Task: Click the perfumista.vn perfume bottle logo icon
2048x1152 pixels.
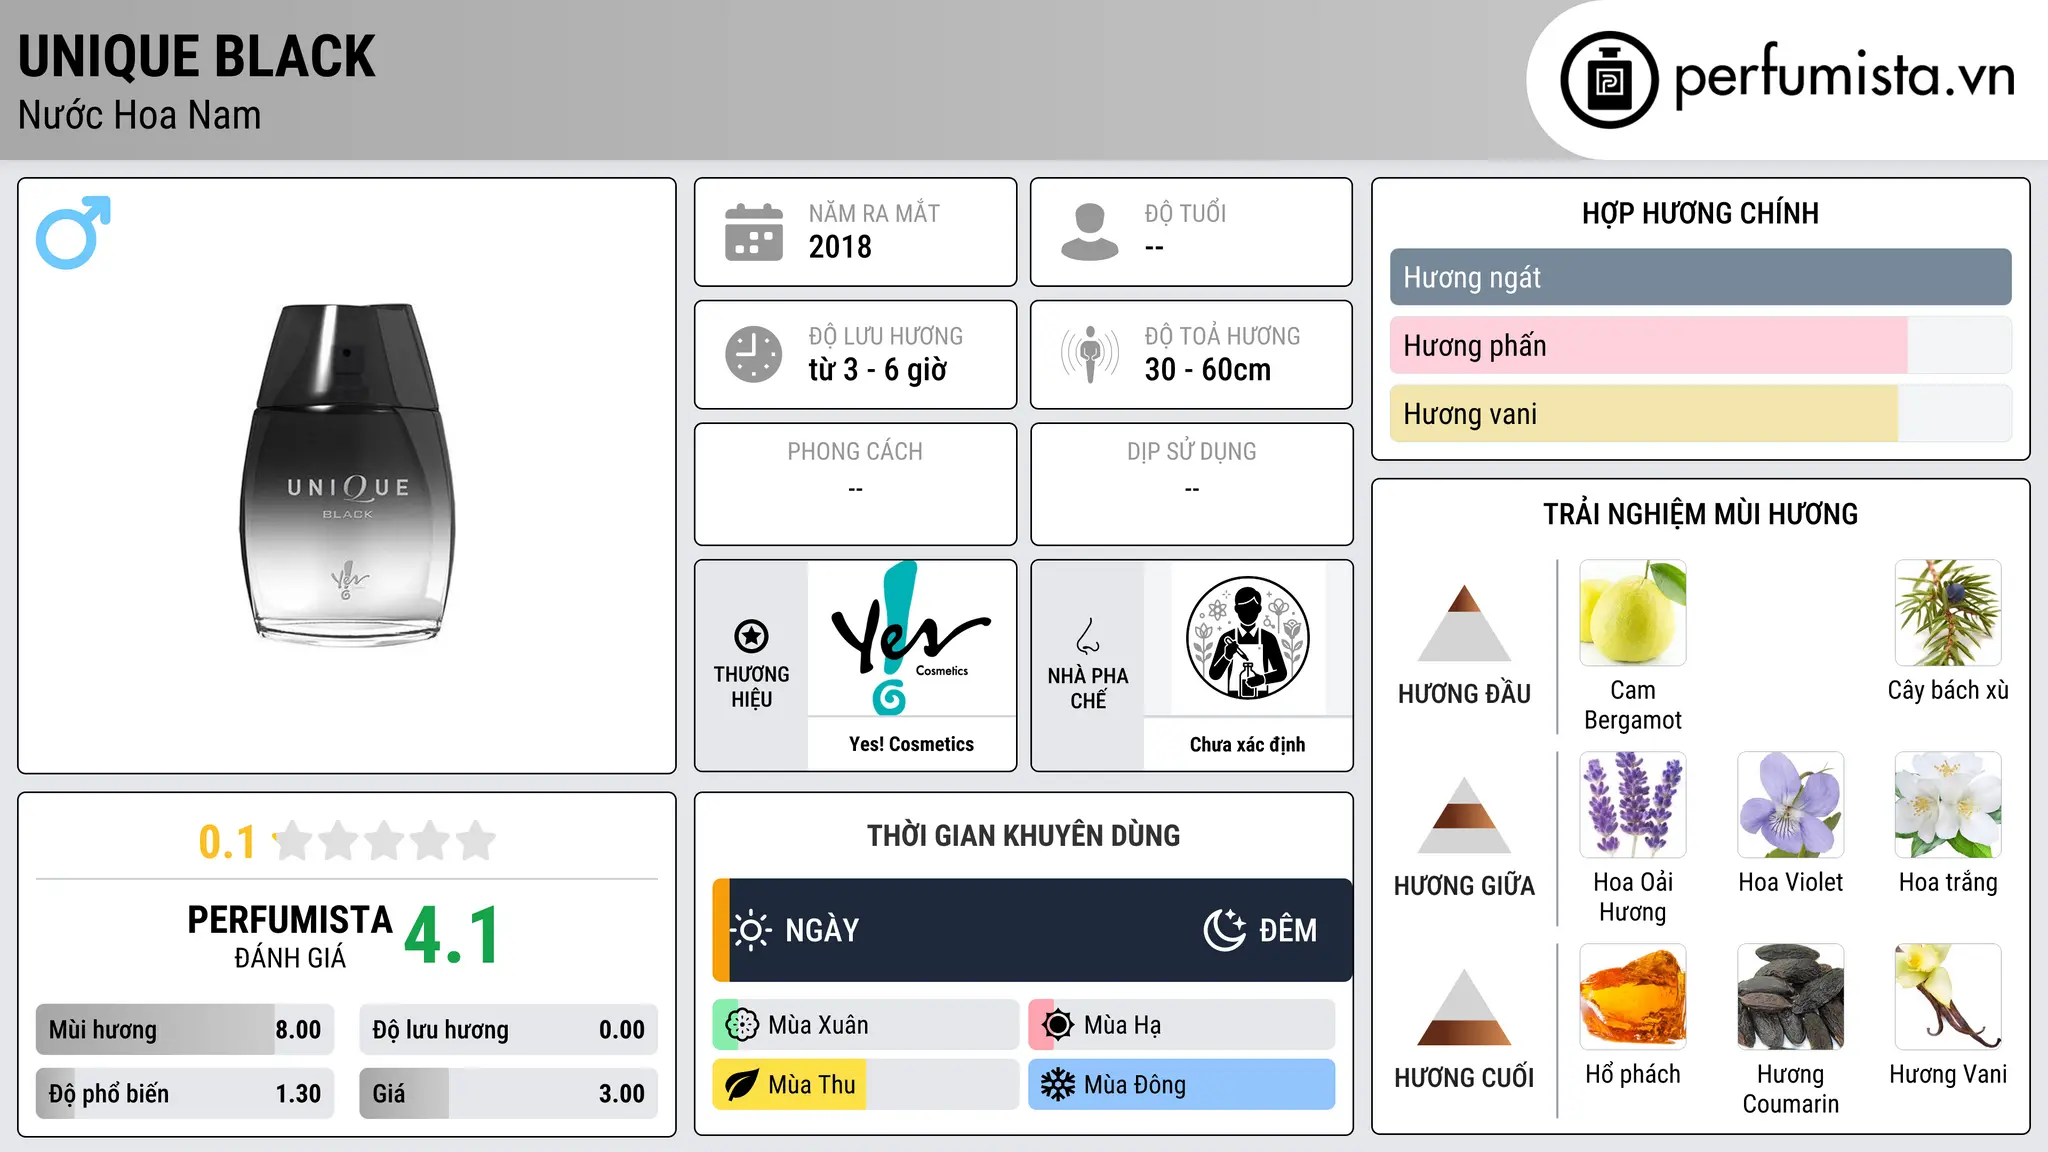Action: click(x=1609, y=80)
